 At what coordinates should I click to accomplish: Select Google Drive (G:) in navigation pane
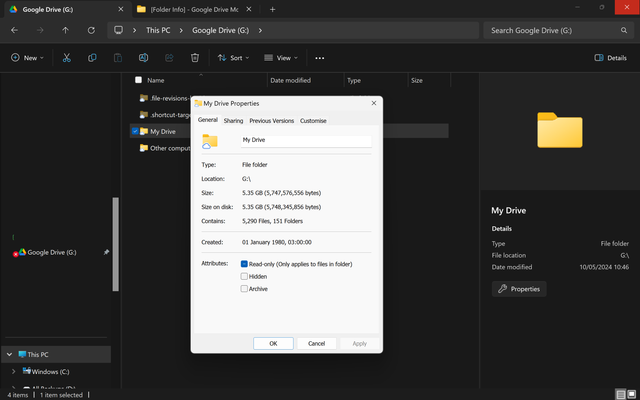pos(51,252)
